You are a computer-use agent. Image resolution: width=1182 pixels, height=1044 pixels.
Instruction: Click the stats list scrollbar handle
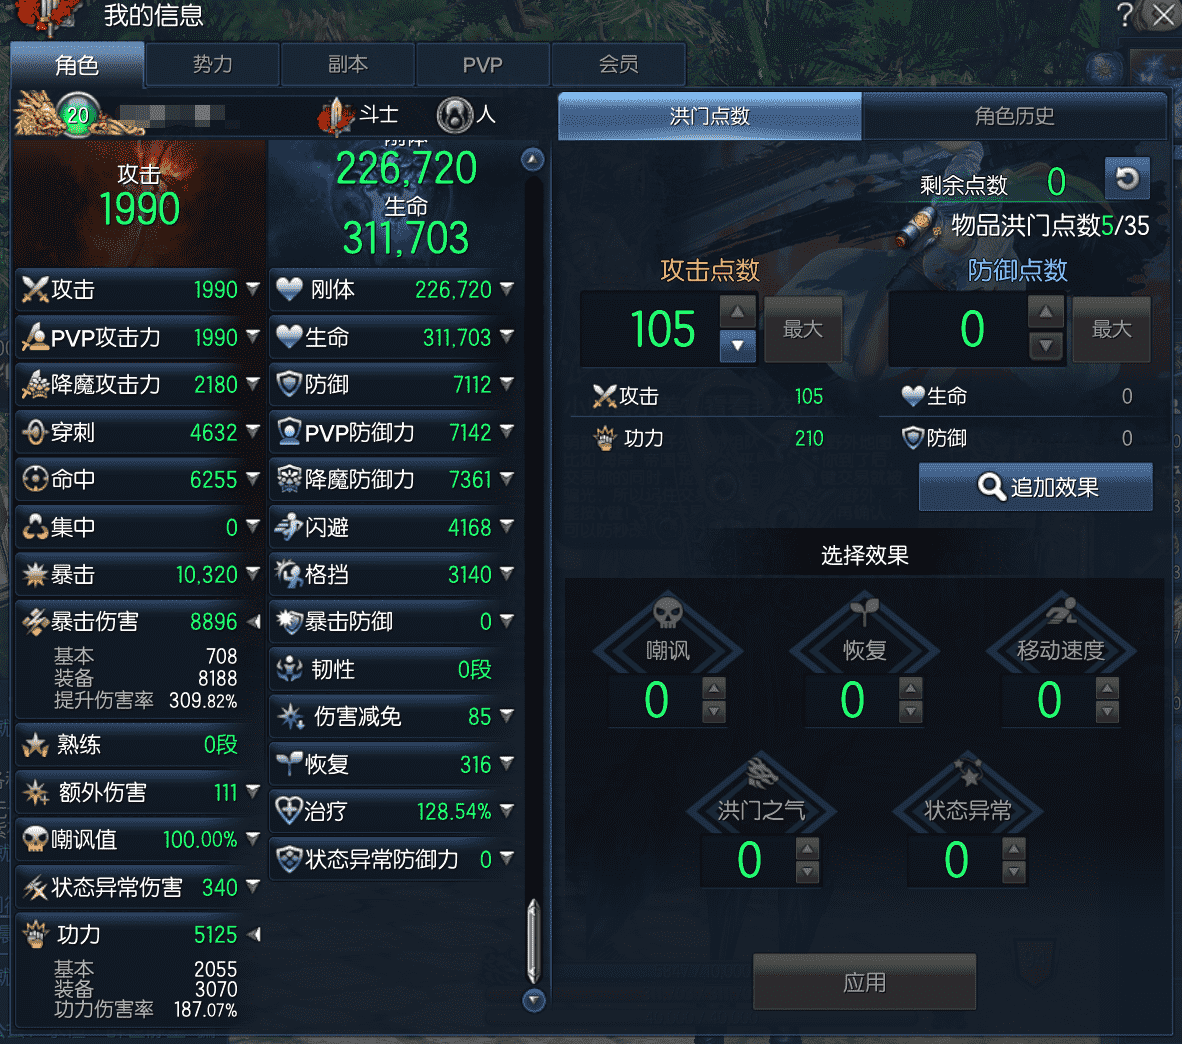(533, 941)
